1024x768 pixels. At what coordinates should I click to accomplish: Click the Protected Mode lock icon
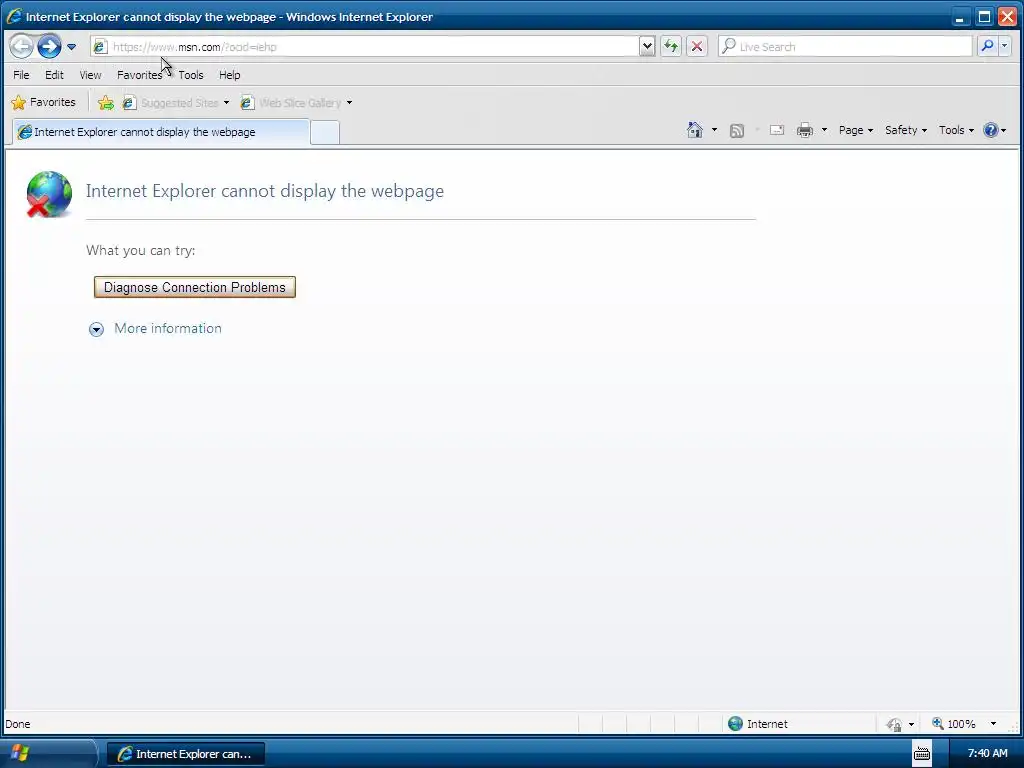[x=894, y=724]
